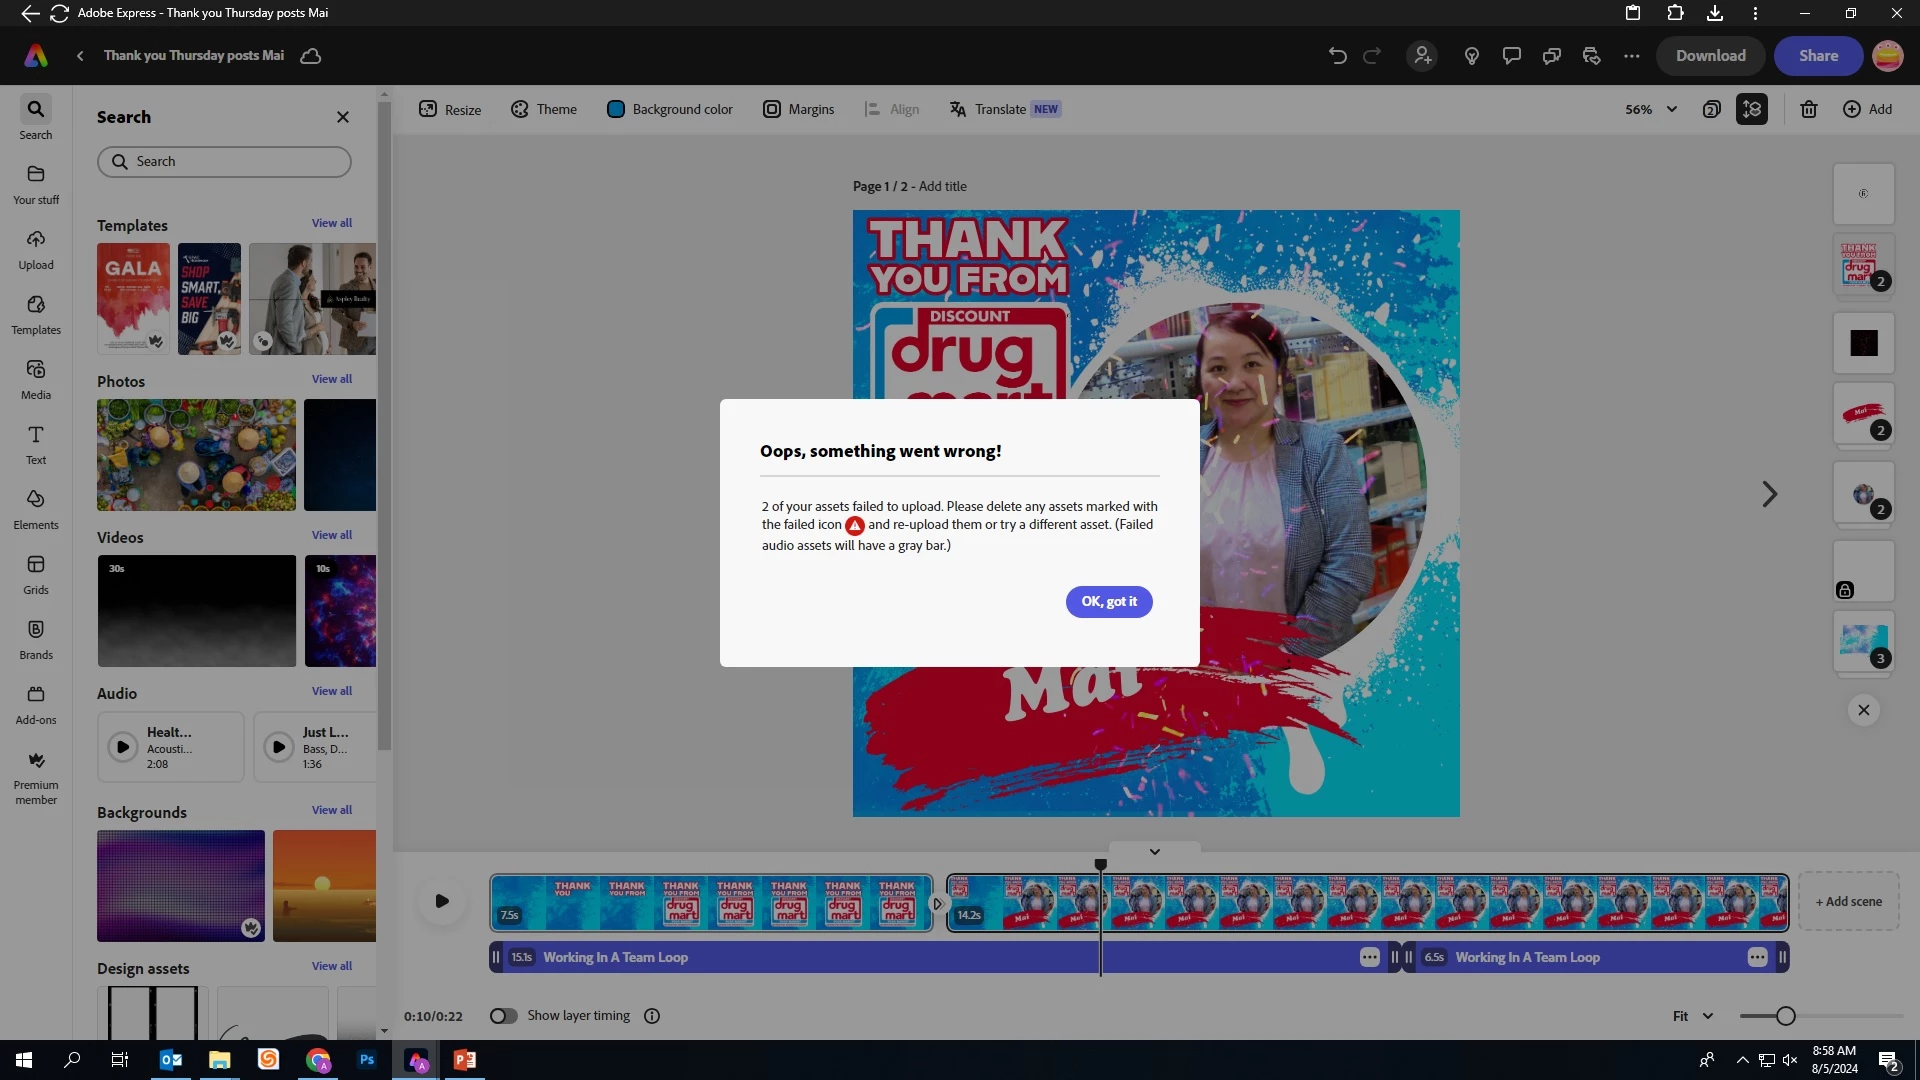Toggle Show layer timing switch
This screenshot has width=1920, height=1080.
(x=503, y=1016)
